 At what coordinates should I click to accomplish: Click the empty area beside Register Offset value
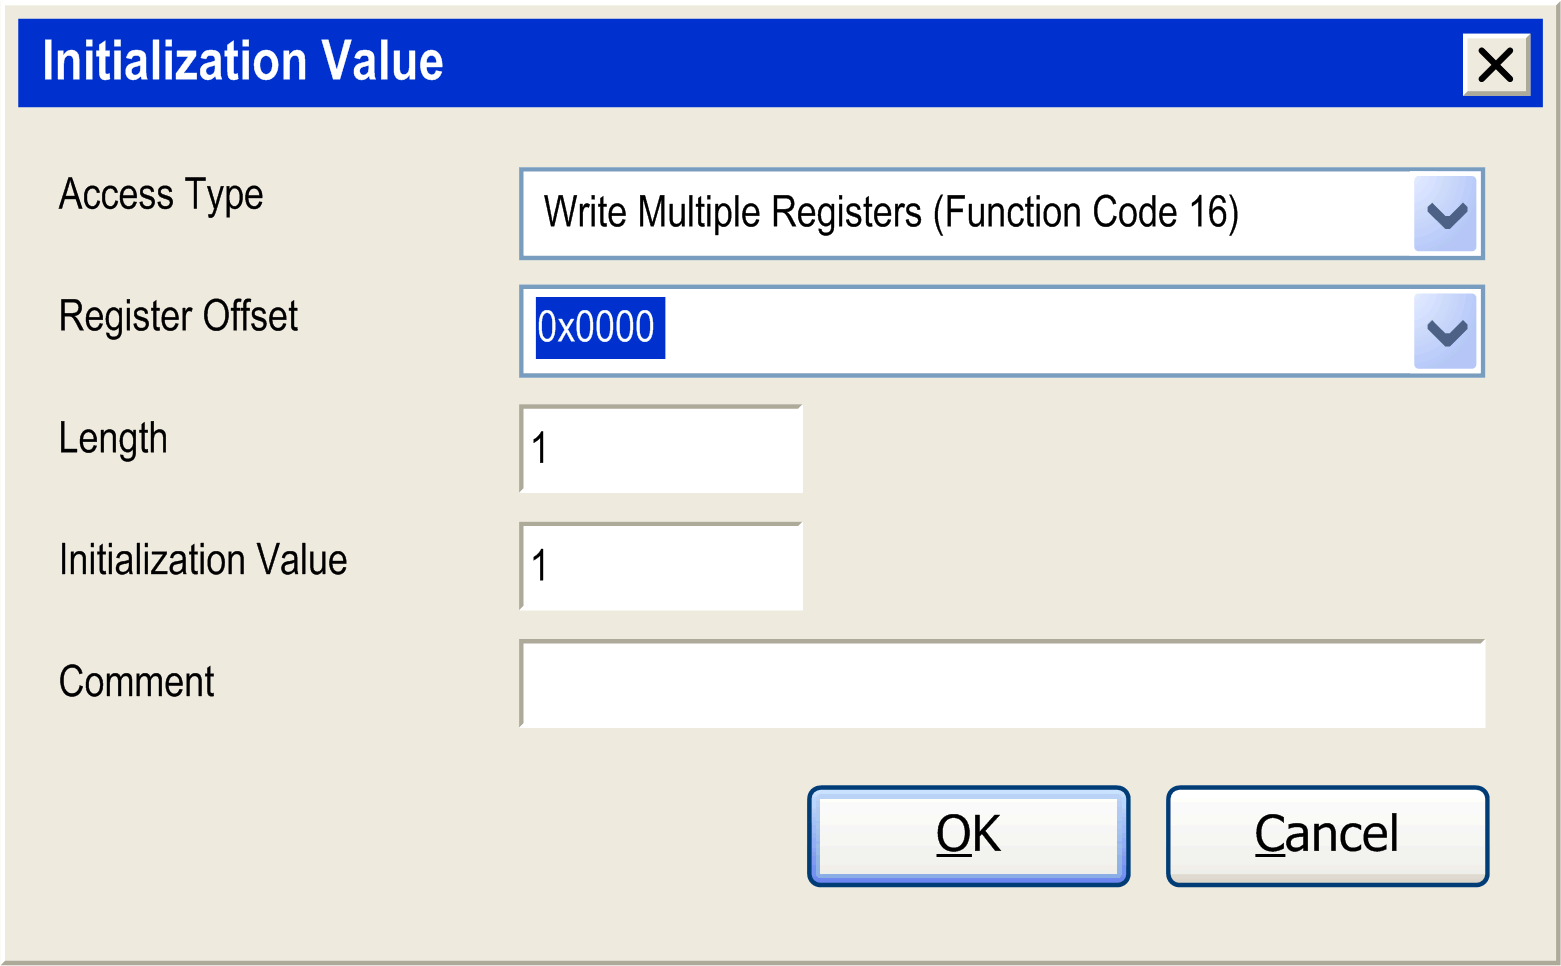coord(1038,331)
